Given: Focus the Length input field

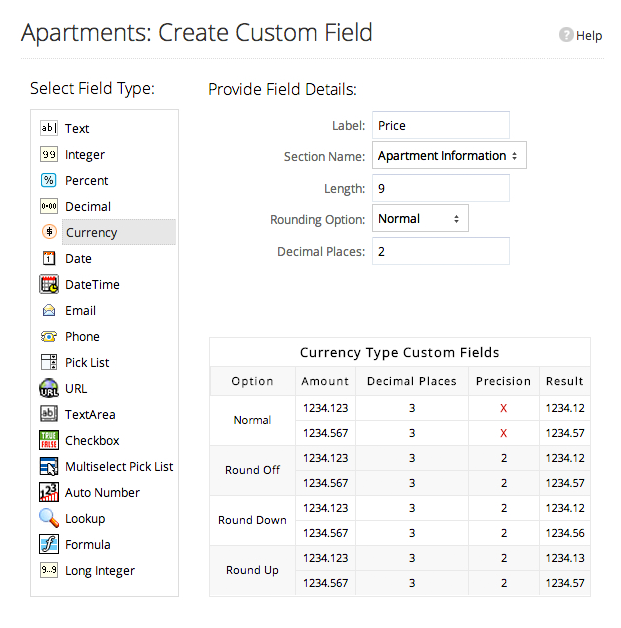Looking at the screenshot, I should tap(440, 188).
